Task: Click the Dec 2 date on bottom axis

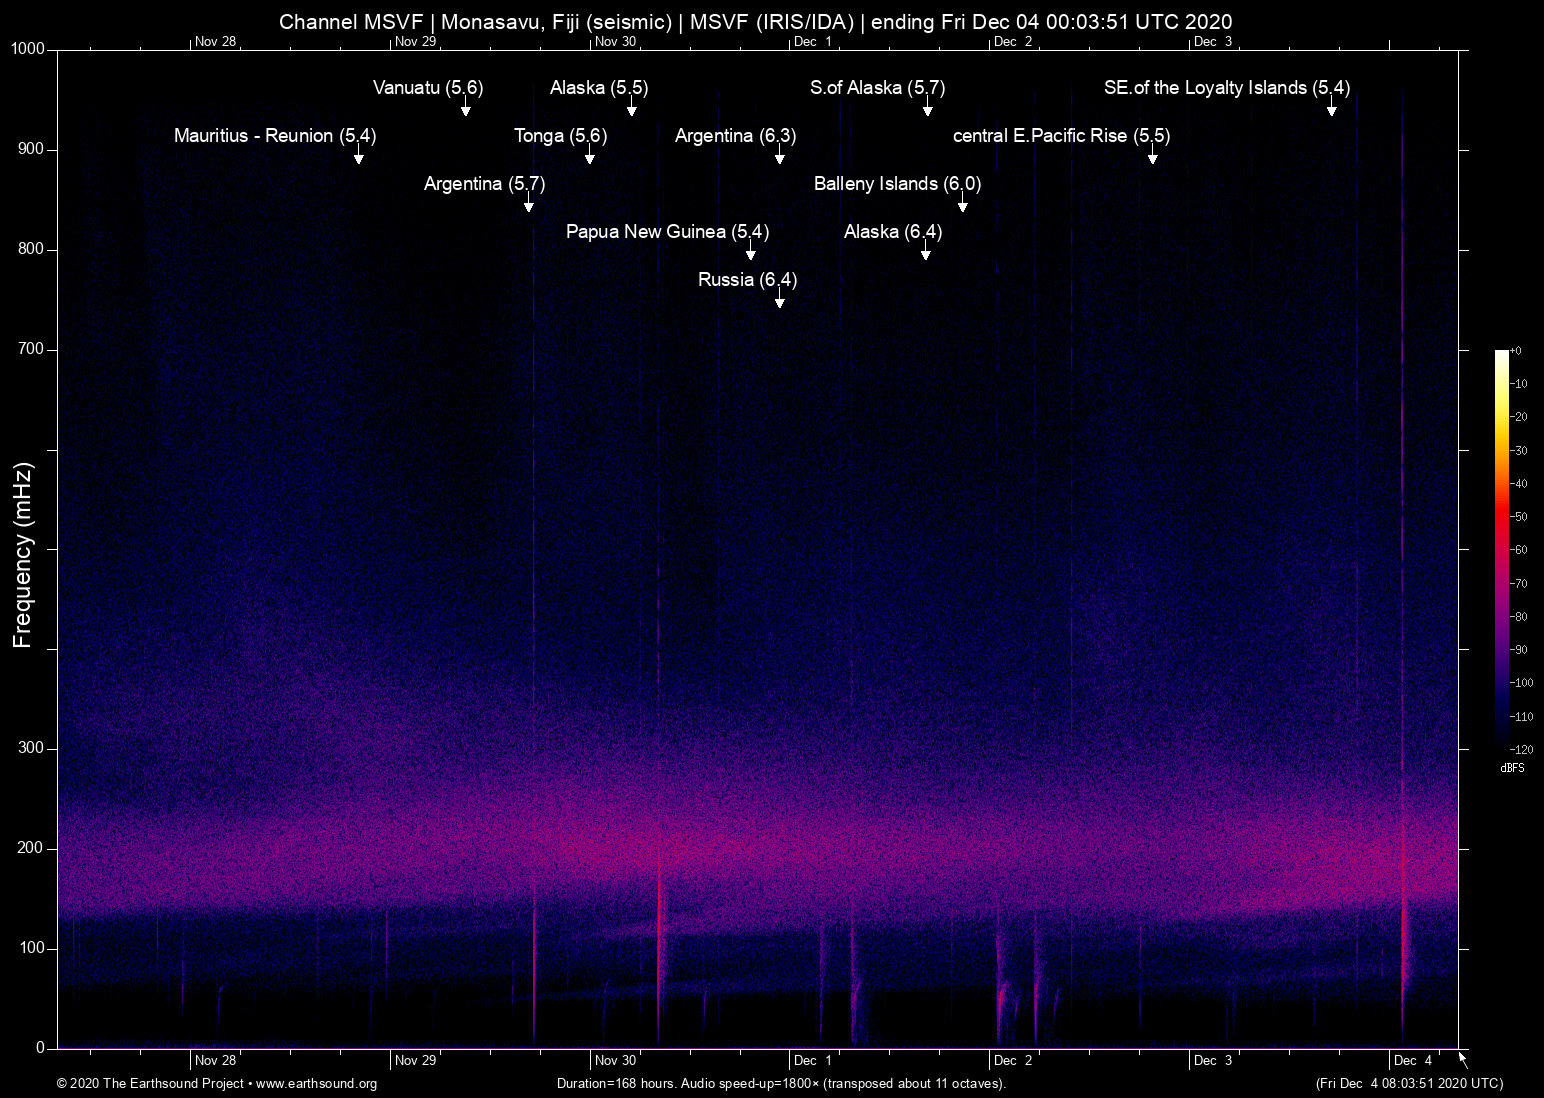Action: [1014, 1060]
